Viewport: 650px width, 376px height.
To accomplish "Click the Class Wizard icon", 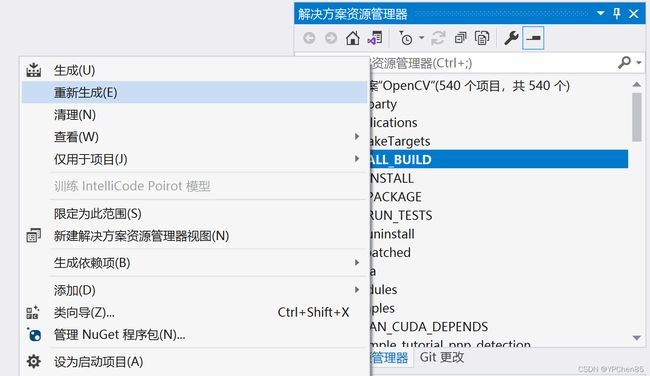I will click(x=33, y=313).
